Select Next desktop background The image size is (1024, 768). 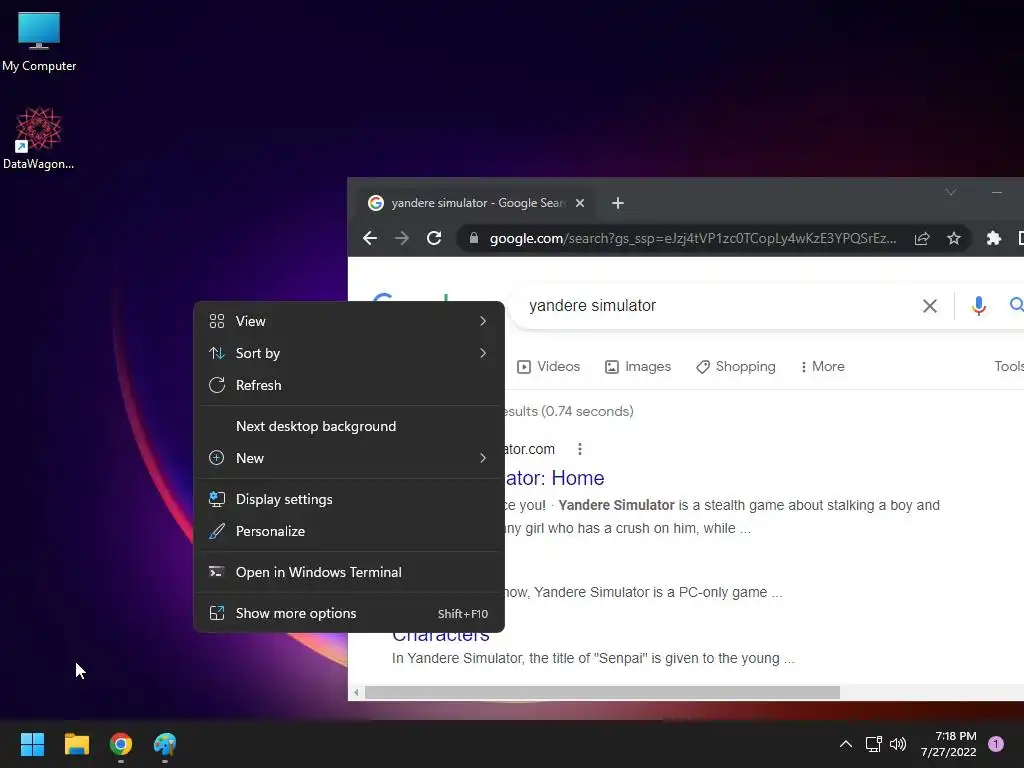coord(349,426)
